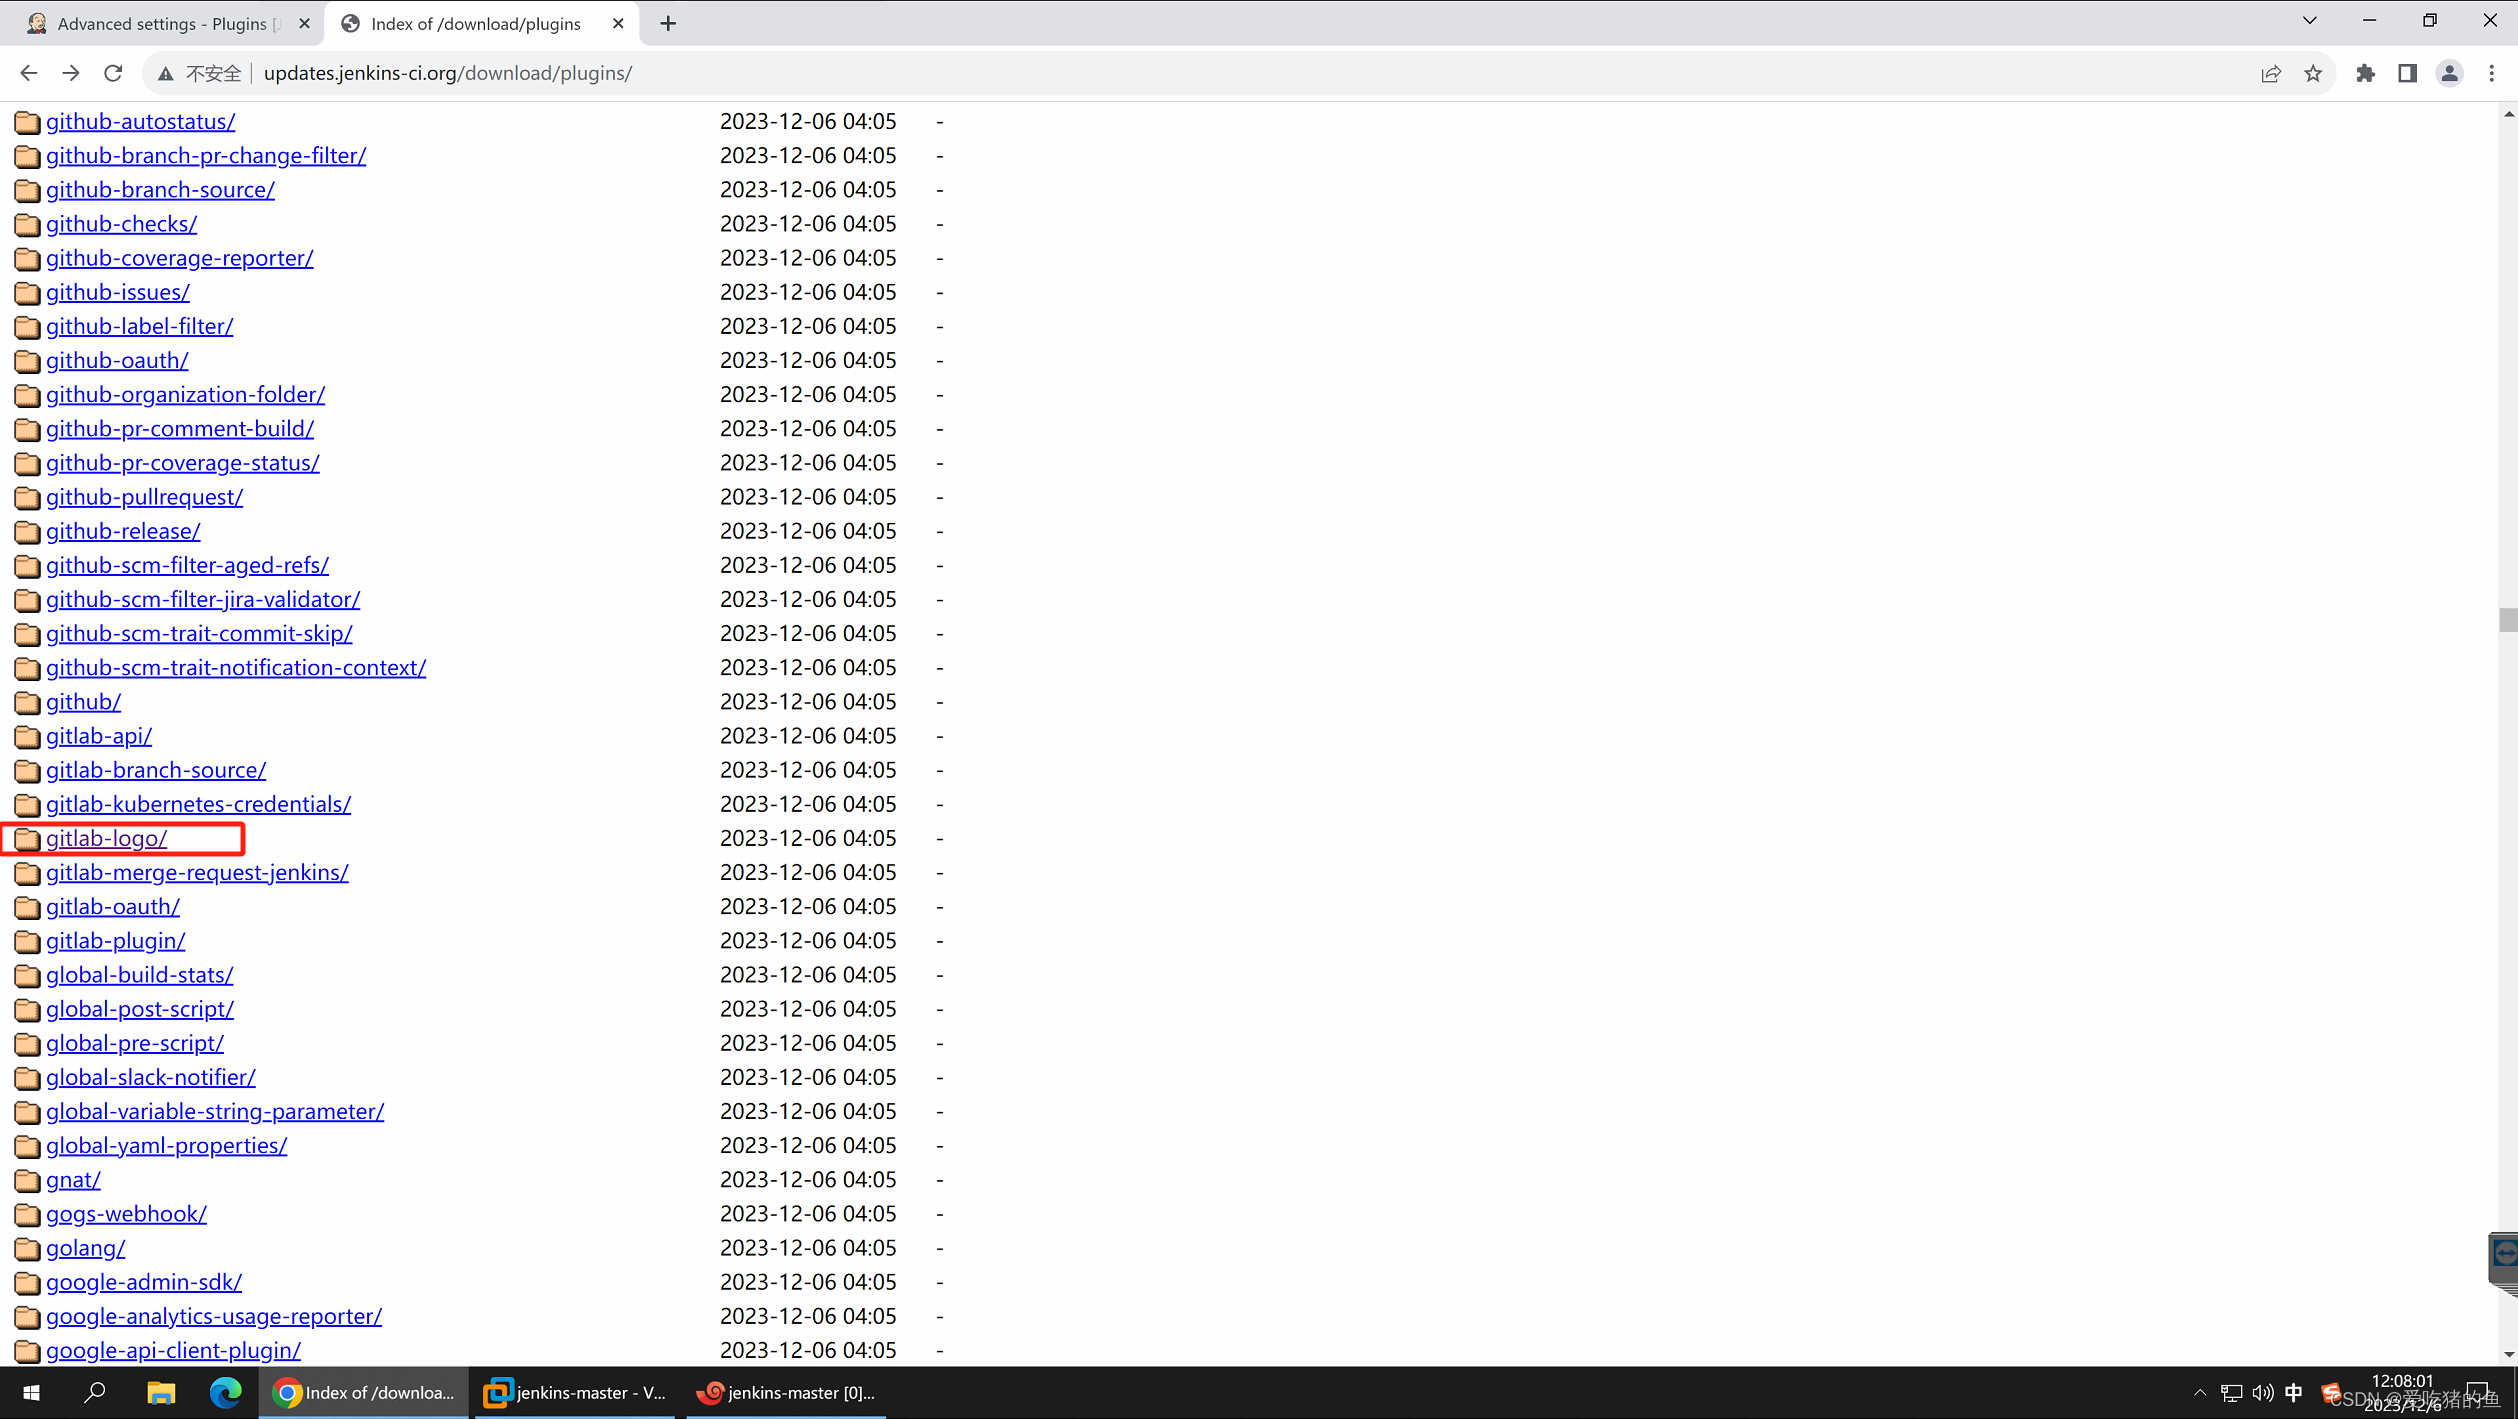Viewport: 2518px width, 1419px height.
Task: Bookmark this page with the star
Action: pyautogui.click(x=2313, y=73)
